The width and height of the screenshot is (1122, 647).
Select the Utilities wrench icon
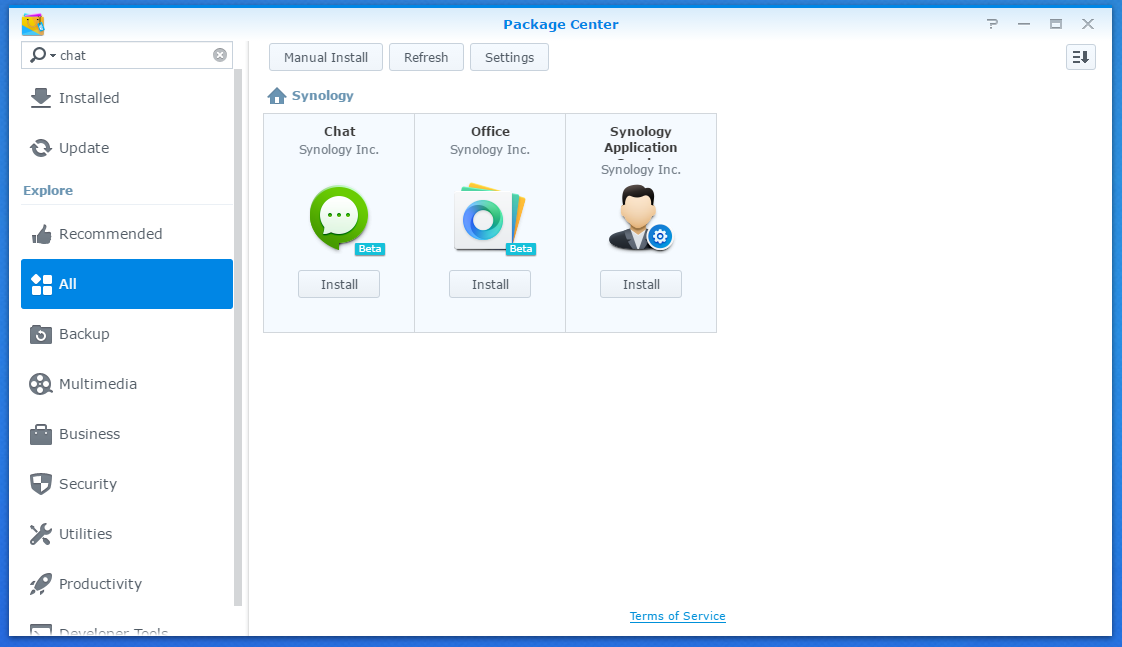[40, 534]
